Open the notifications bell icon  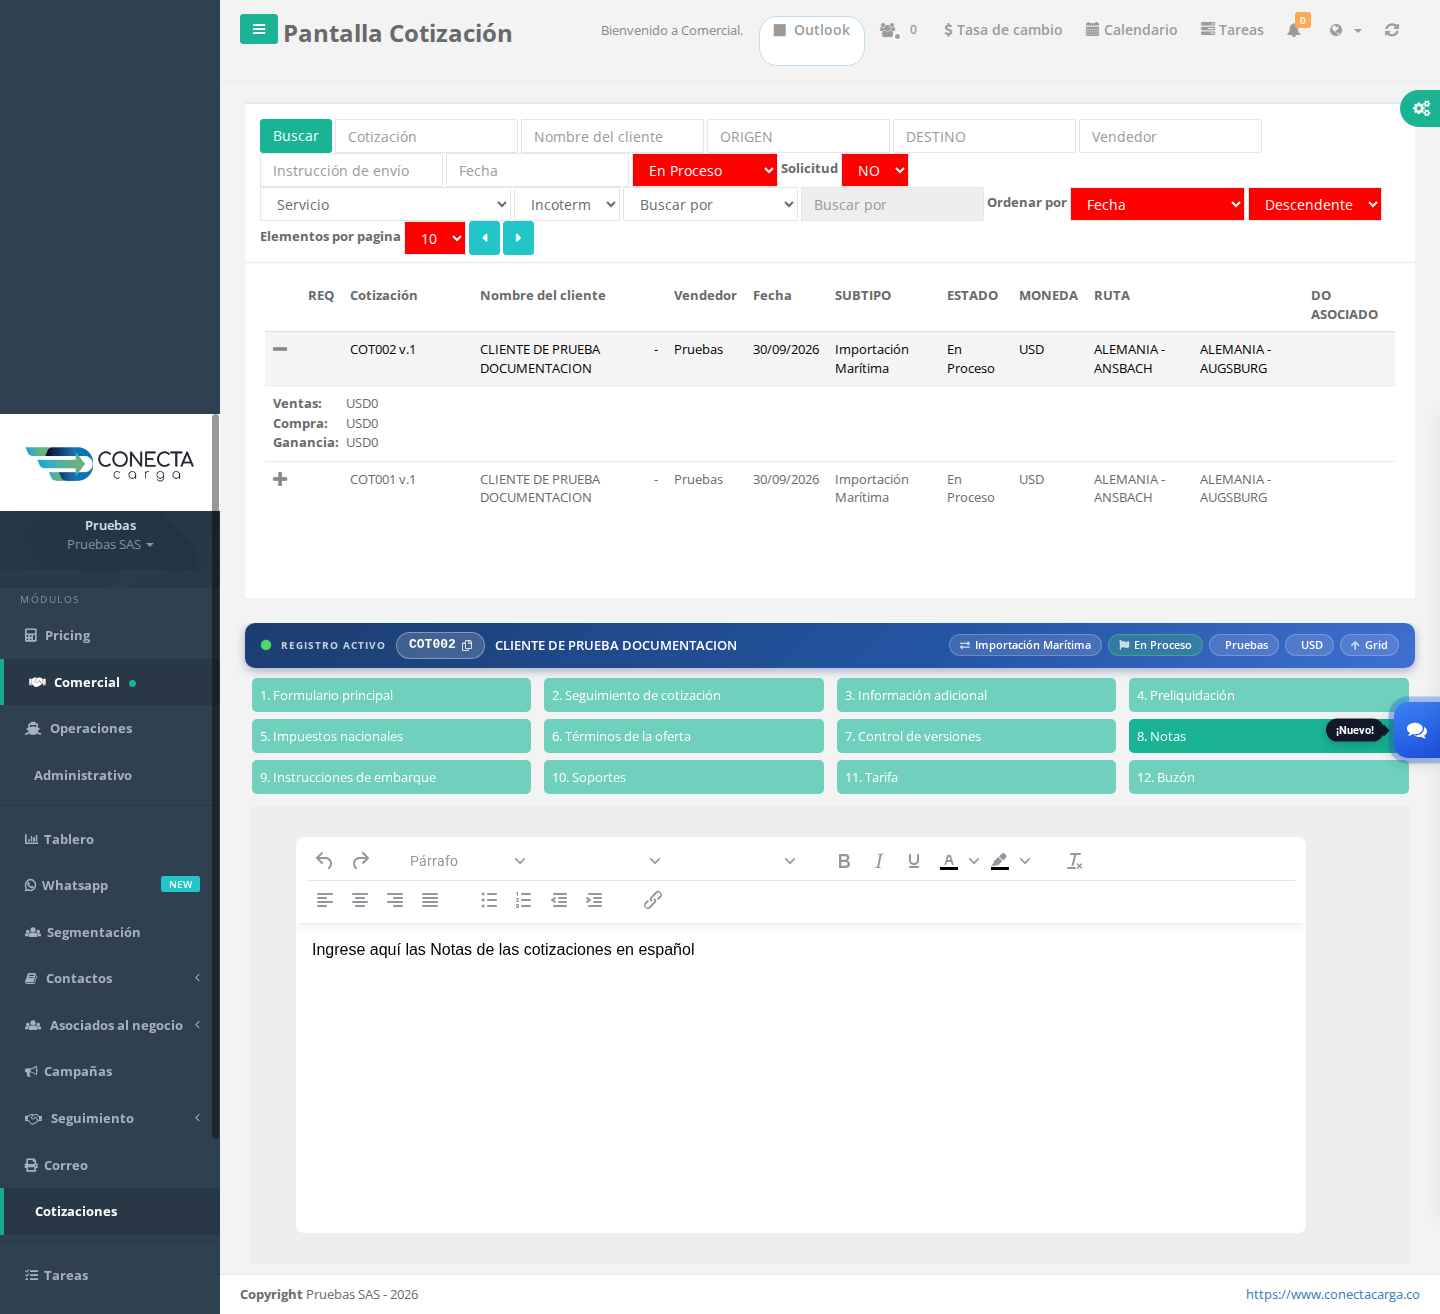point(1294,30)
